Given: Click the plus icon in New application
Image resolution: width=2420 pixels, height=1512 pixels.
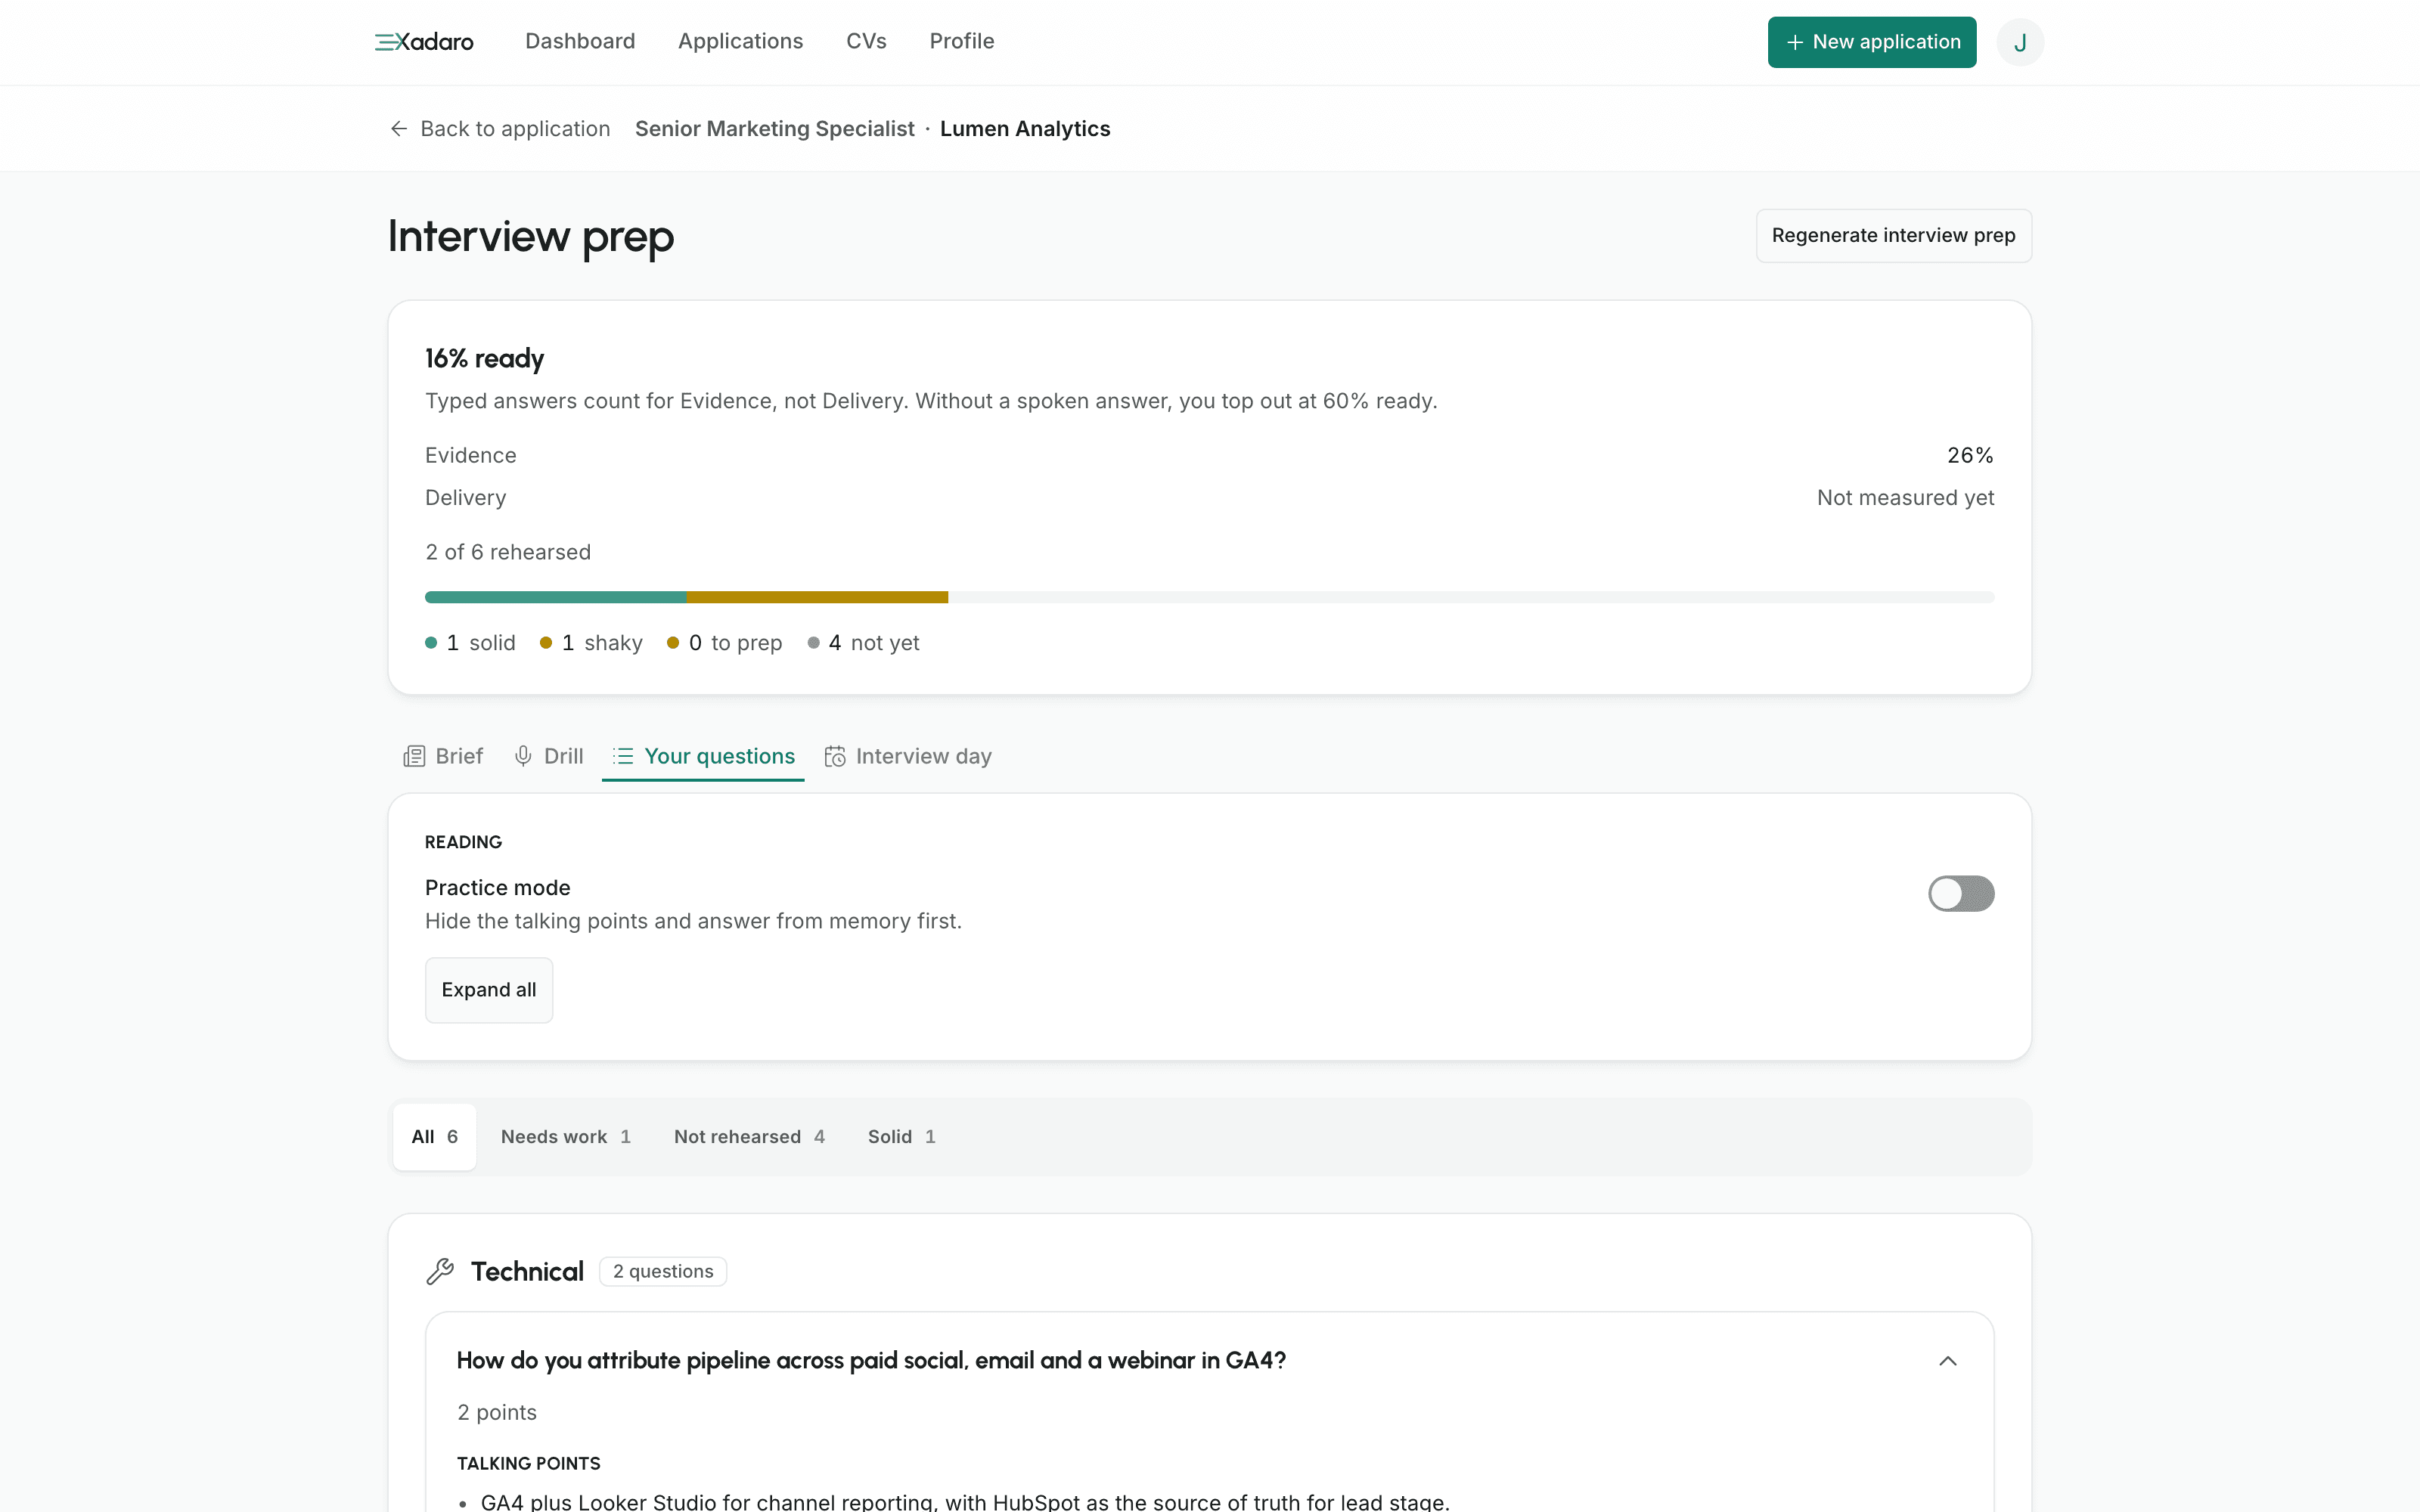Looking at the screenshot, I should pos(1795,42).
